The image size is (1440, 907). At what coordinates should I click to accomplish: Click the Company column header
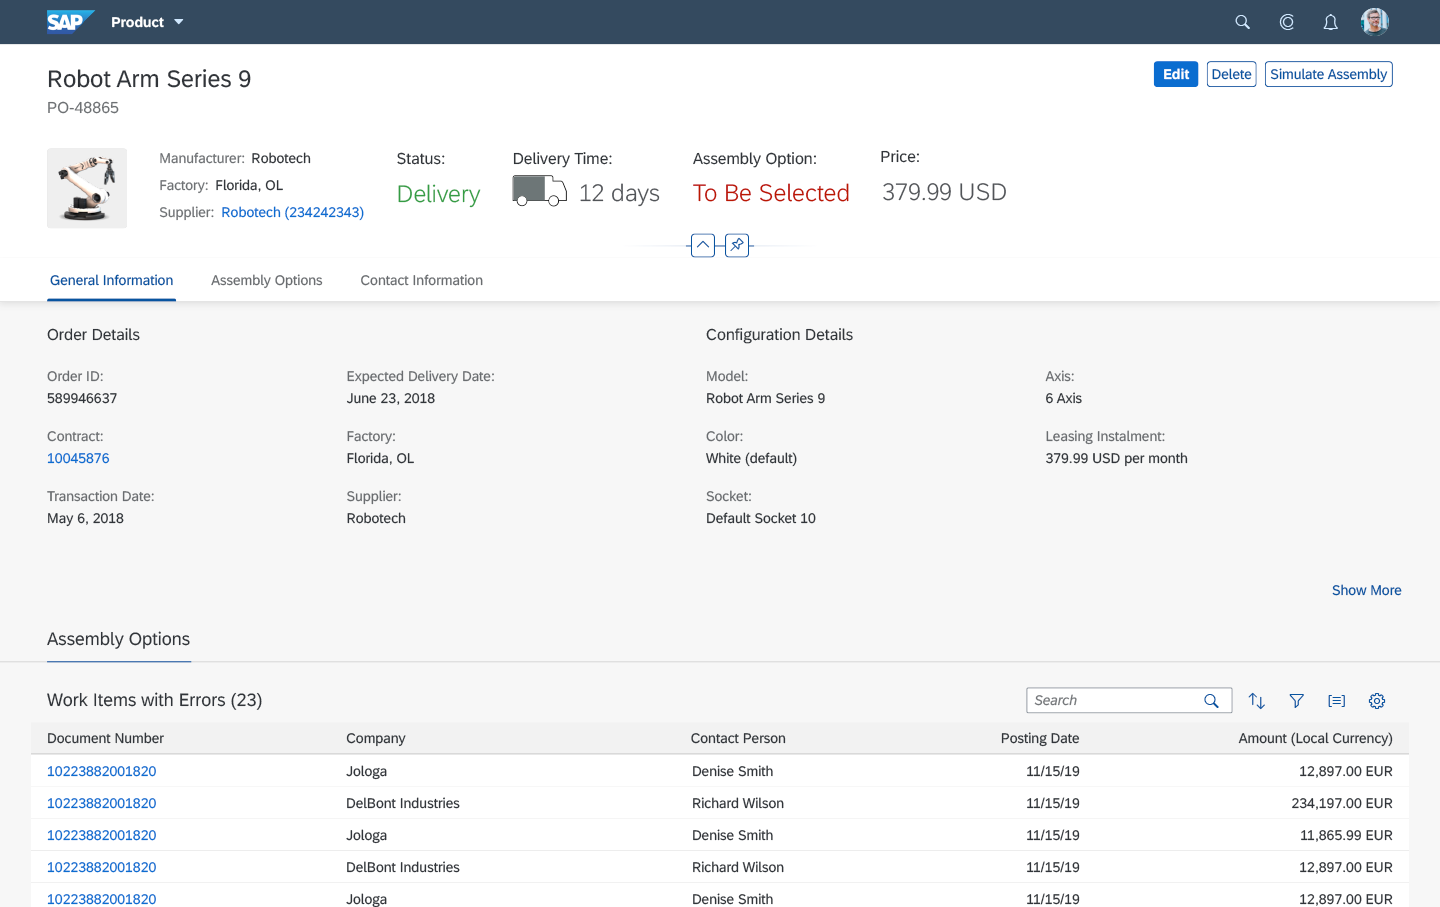click(376, 738)
